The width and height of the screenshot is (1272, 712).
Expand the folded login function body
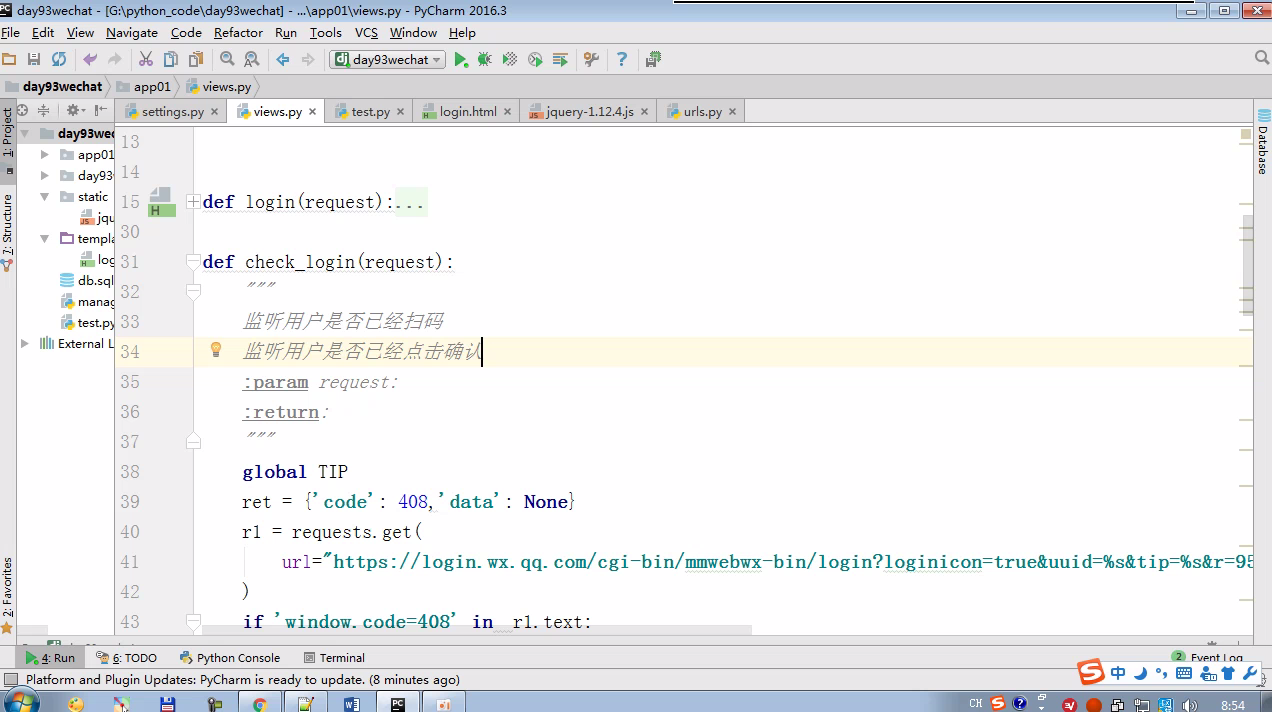194,202
